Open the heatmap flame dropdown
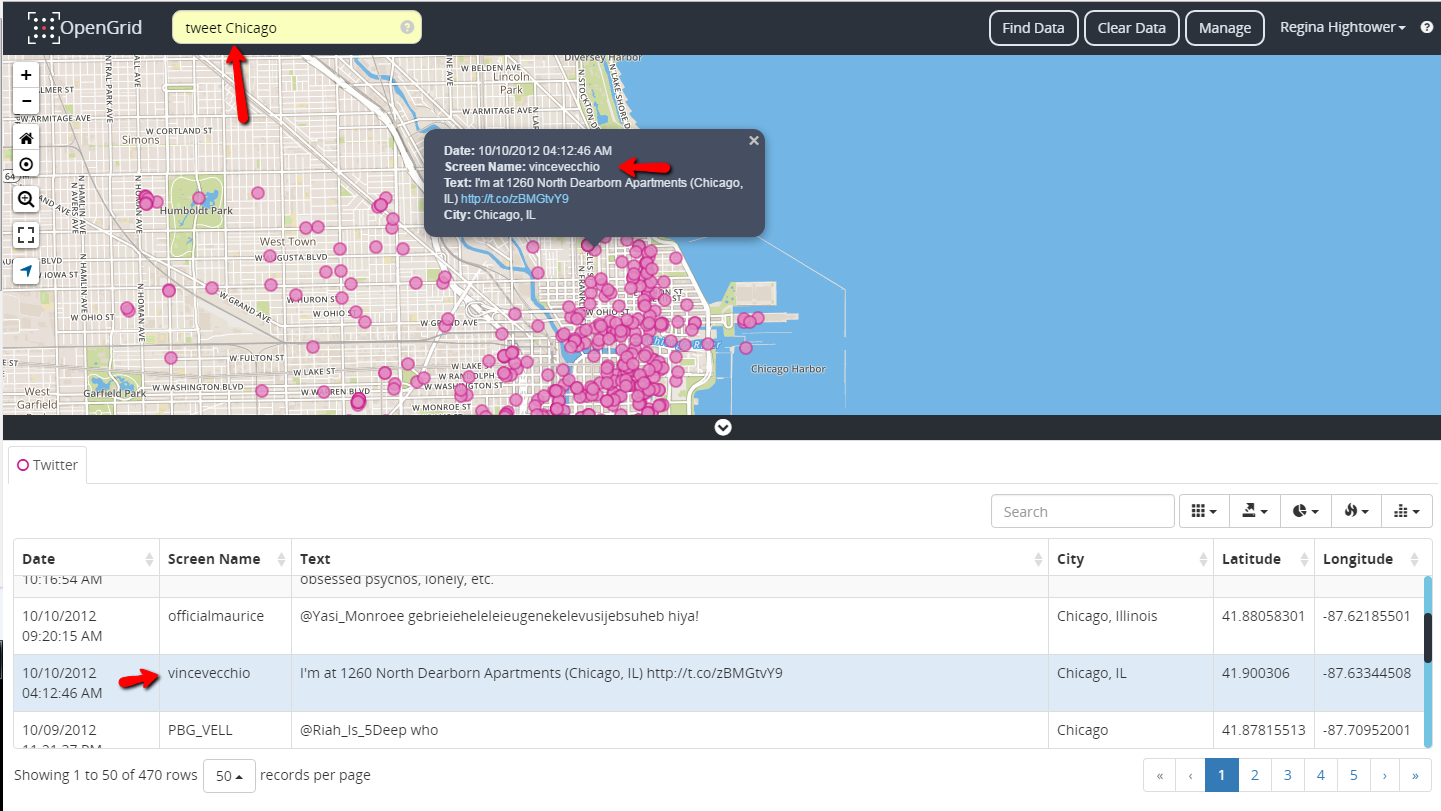Viewport: 1441px width, 811px height. [1356, 511]
